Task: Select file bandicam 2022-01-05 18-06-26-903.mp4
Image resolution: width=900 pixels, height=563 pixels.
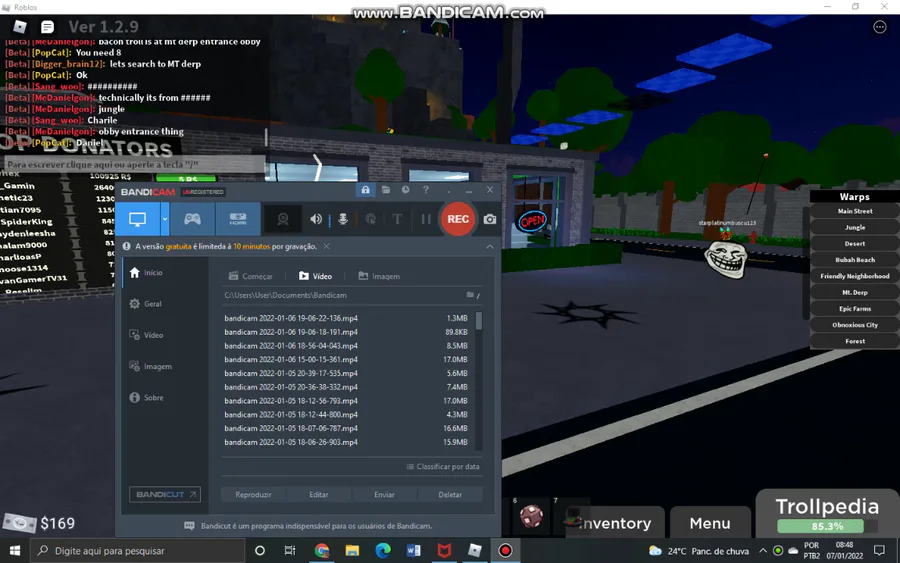Action: pos(348,442)
